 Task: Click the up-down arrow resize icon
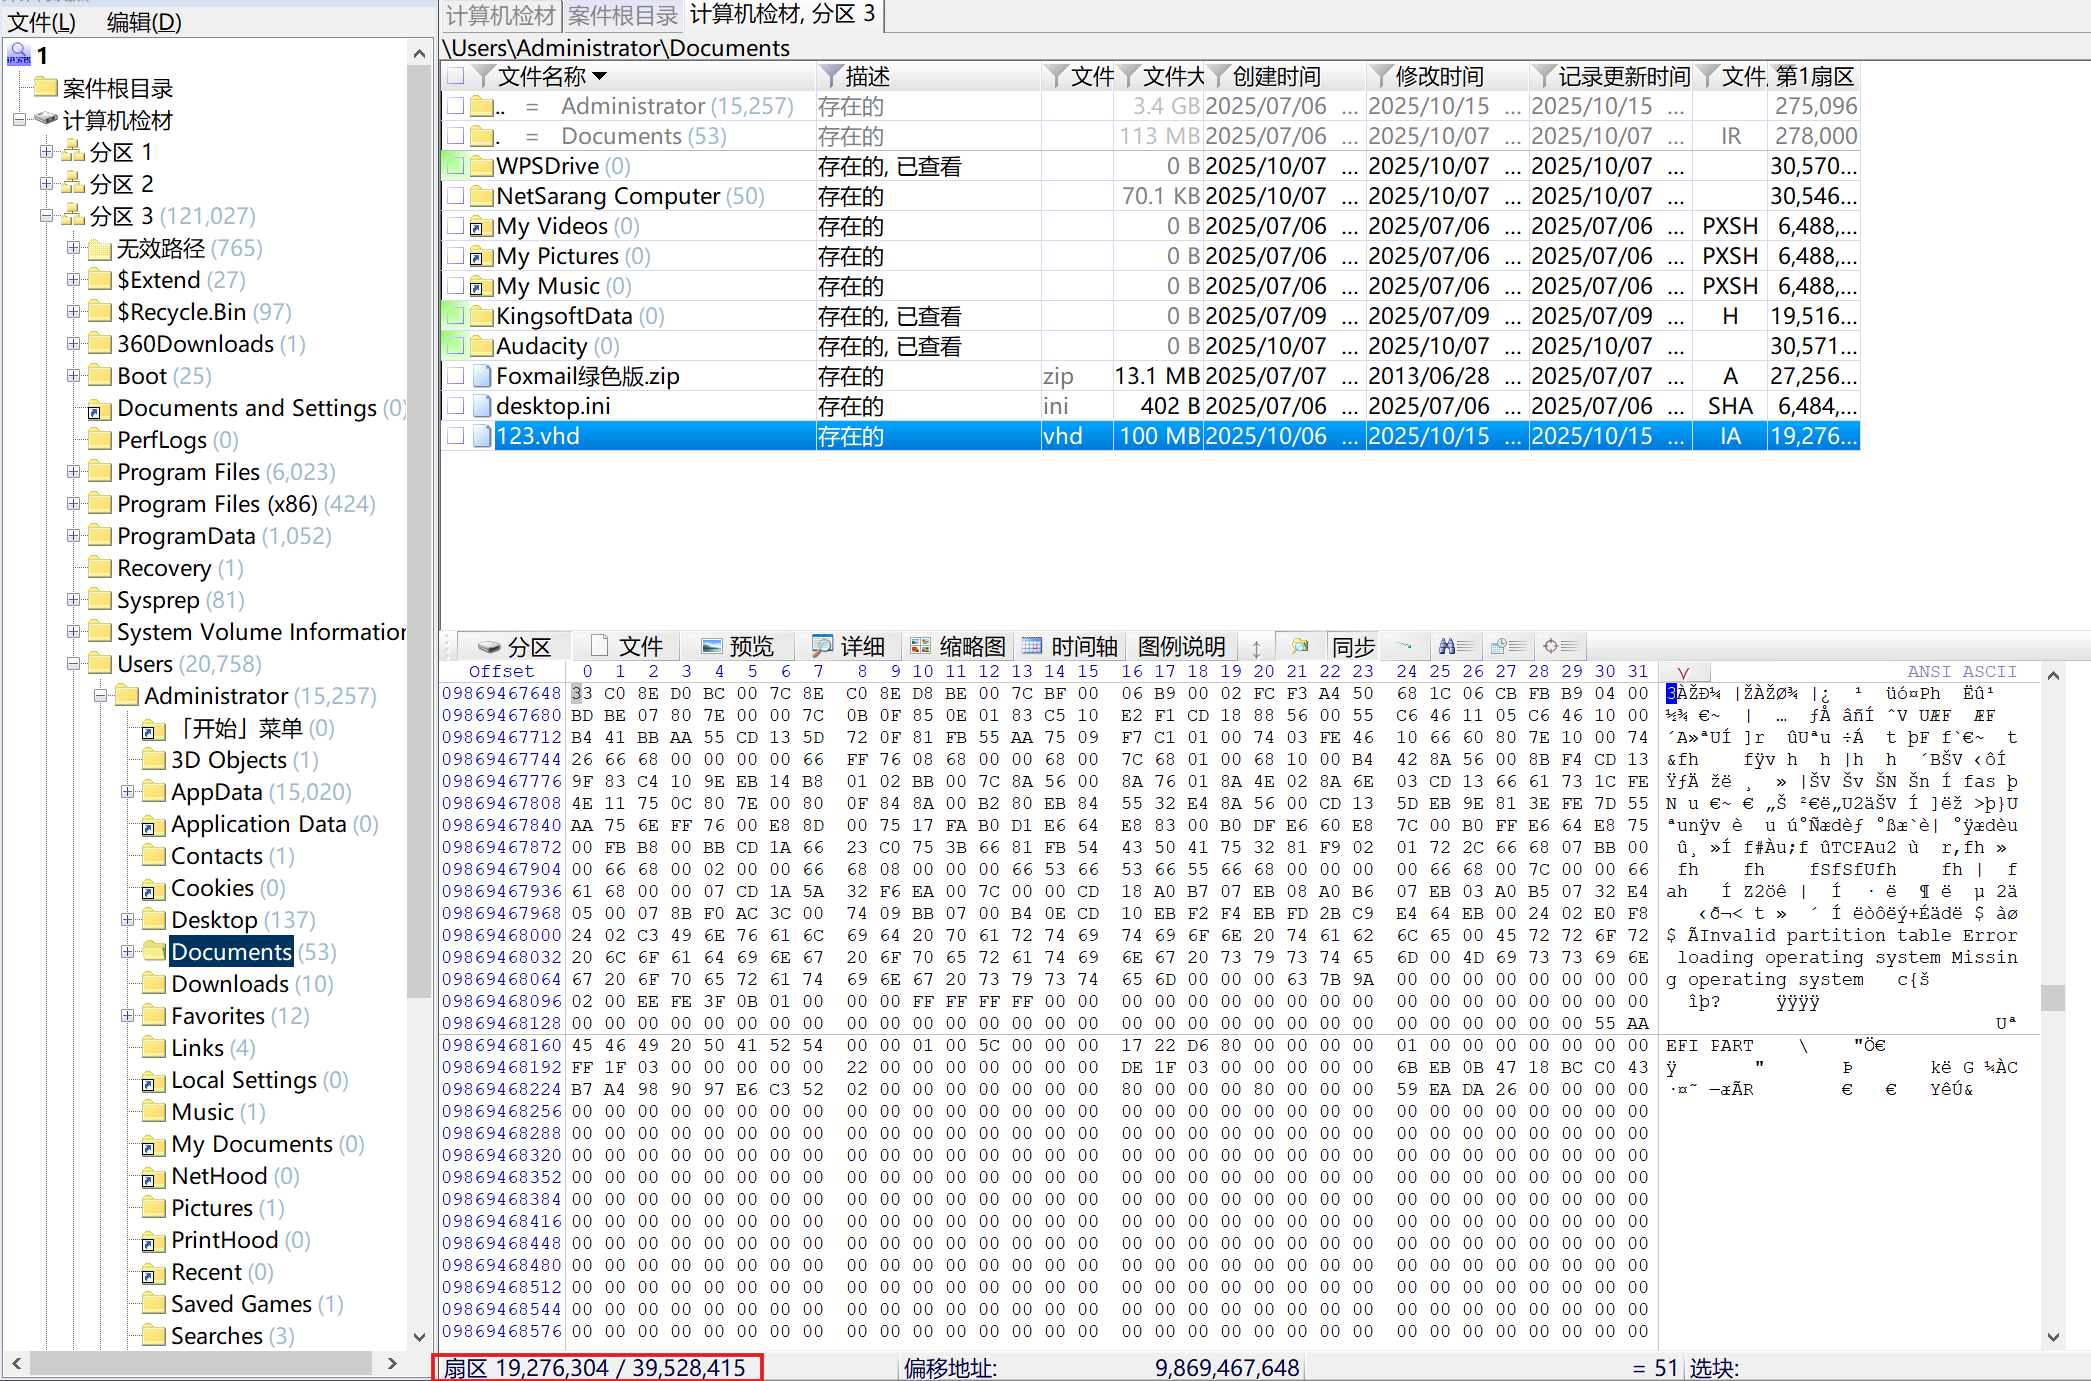(1256, 647)
